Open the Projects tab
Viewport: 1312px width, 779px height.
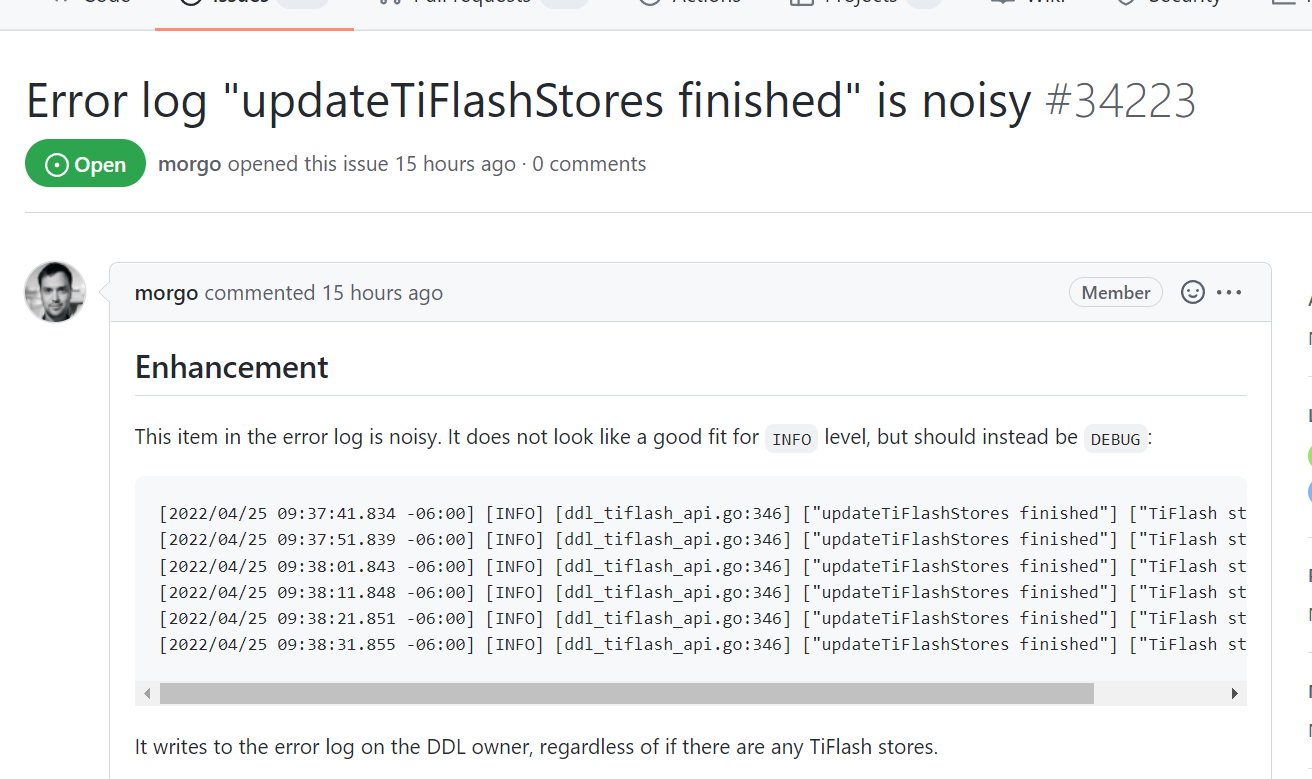pos(866,5)
